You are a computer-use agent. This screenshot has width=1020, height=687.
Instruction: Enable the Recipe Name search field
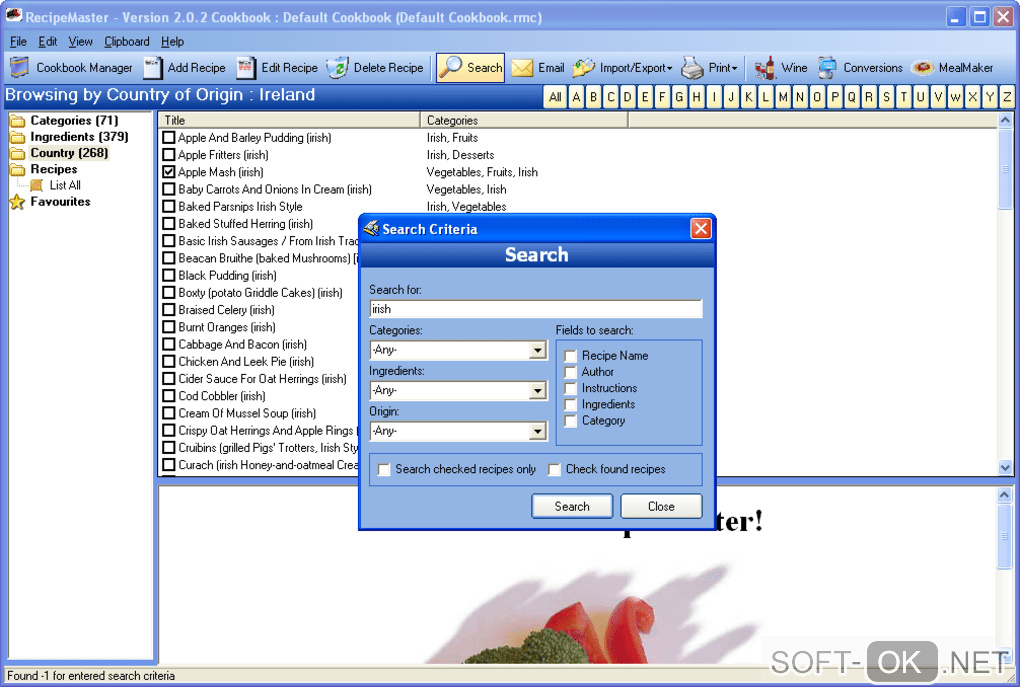tap(570, 356)
